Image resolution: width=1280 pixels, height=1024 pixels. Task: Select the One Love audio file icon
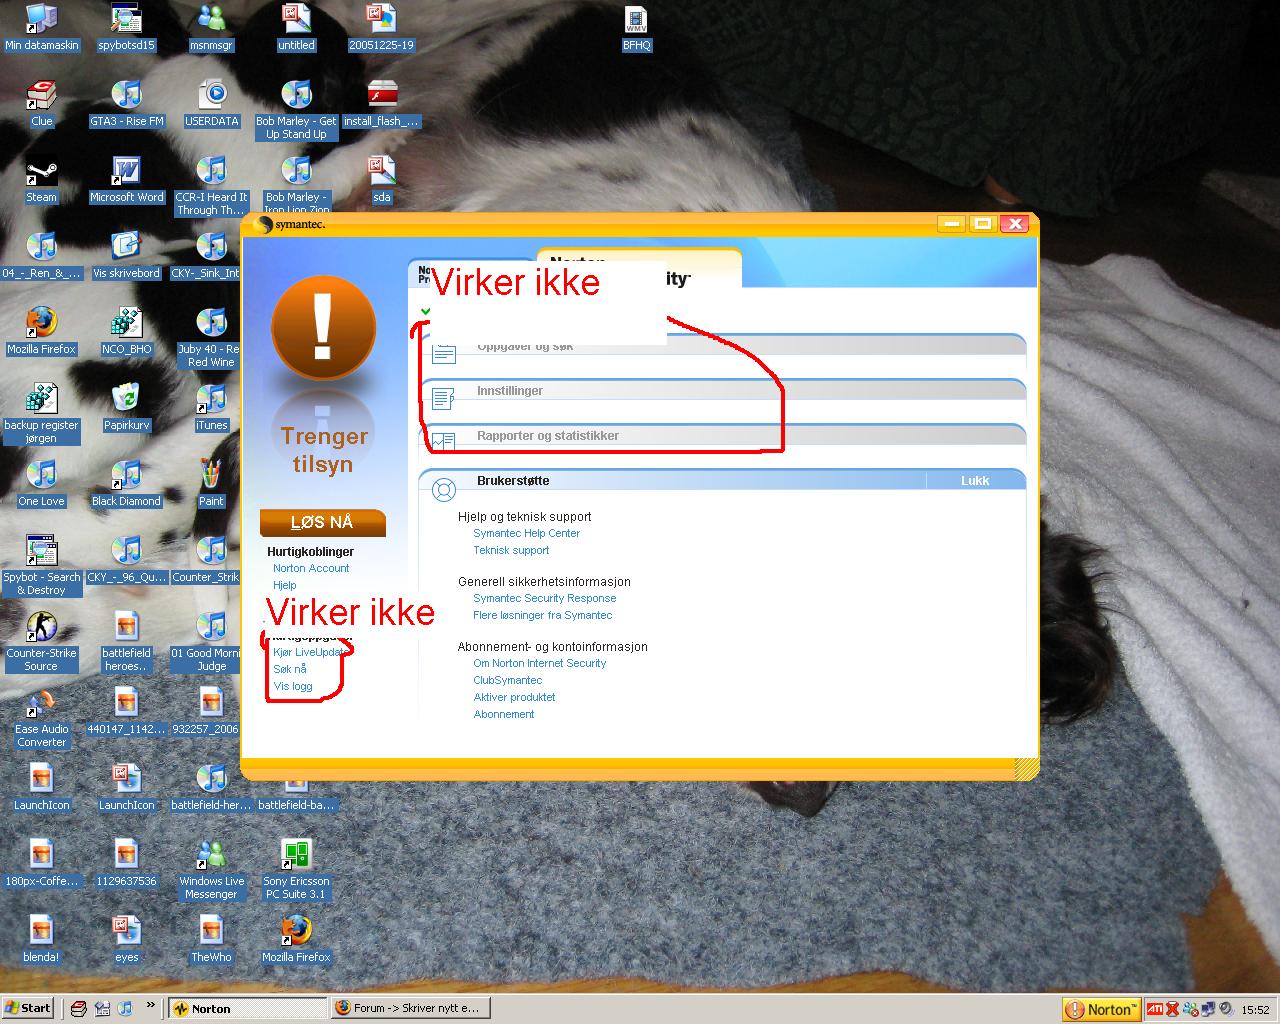[x=41, y=485]
